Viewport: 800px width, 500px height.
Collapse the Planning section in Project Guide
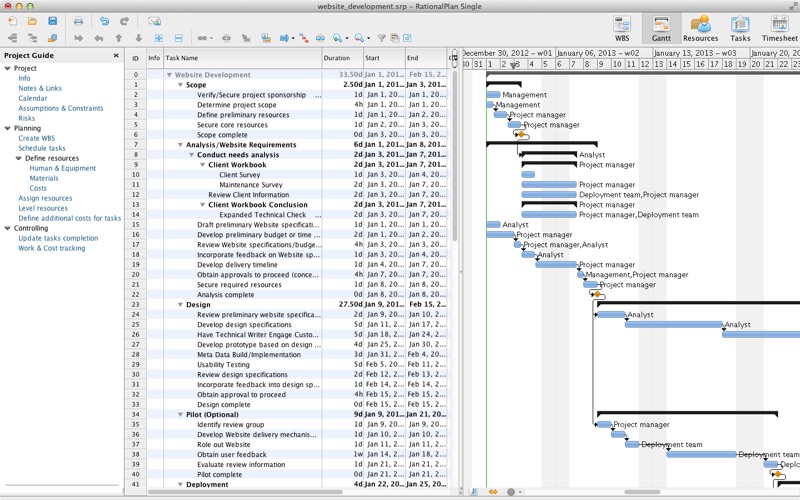click(x=7, y=128)
